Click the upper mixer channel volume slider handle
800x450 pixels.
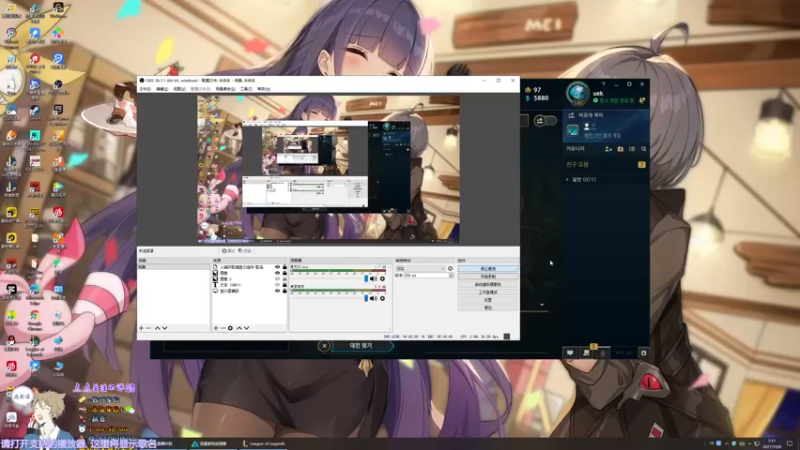[366, 279]
